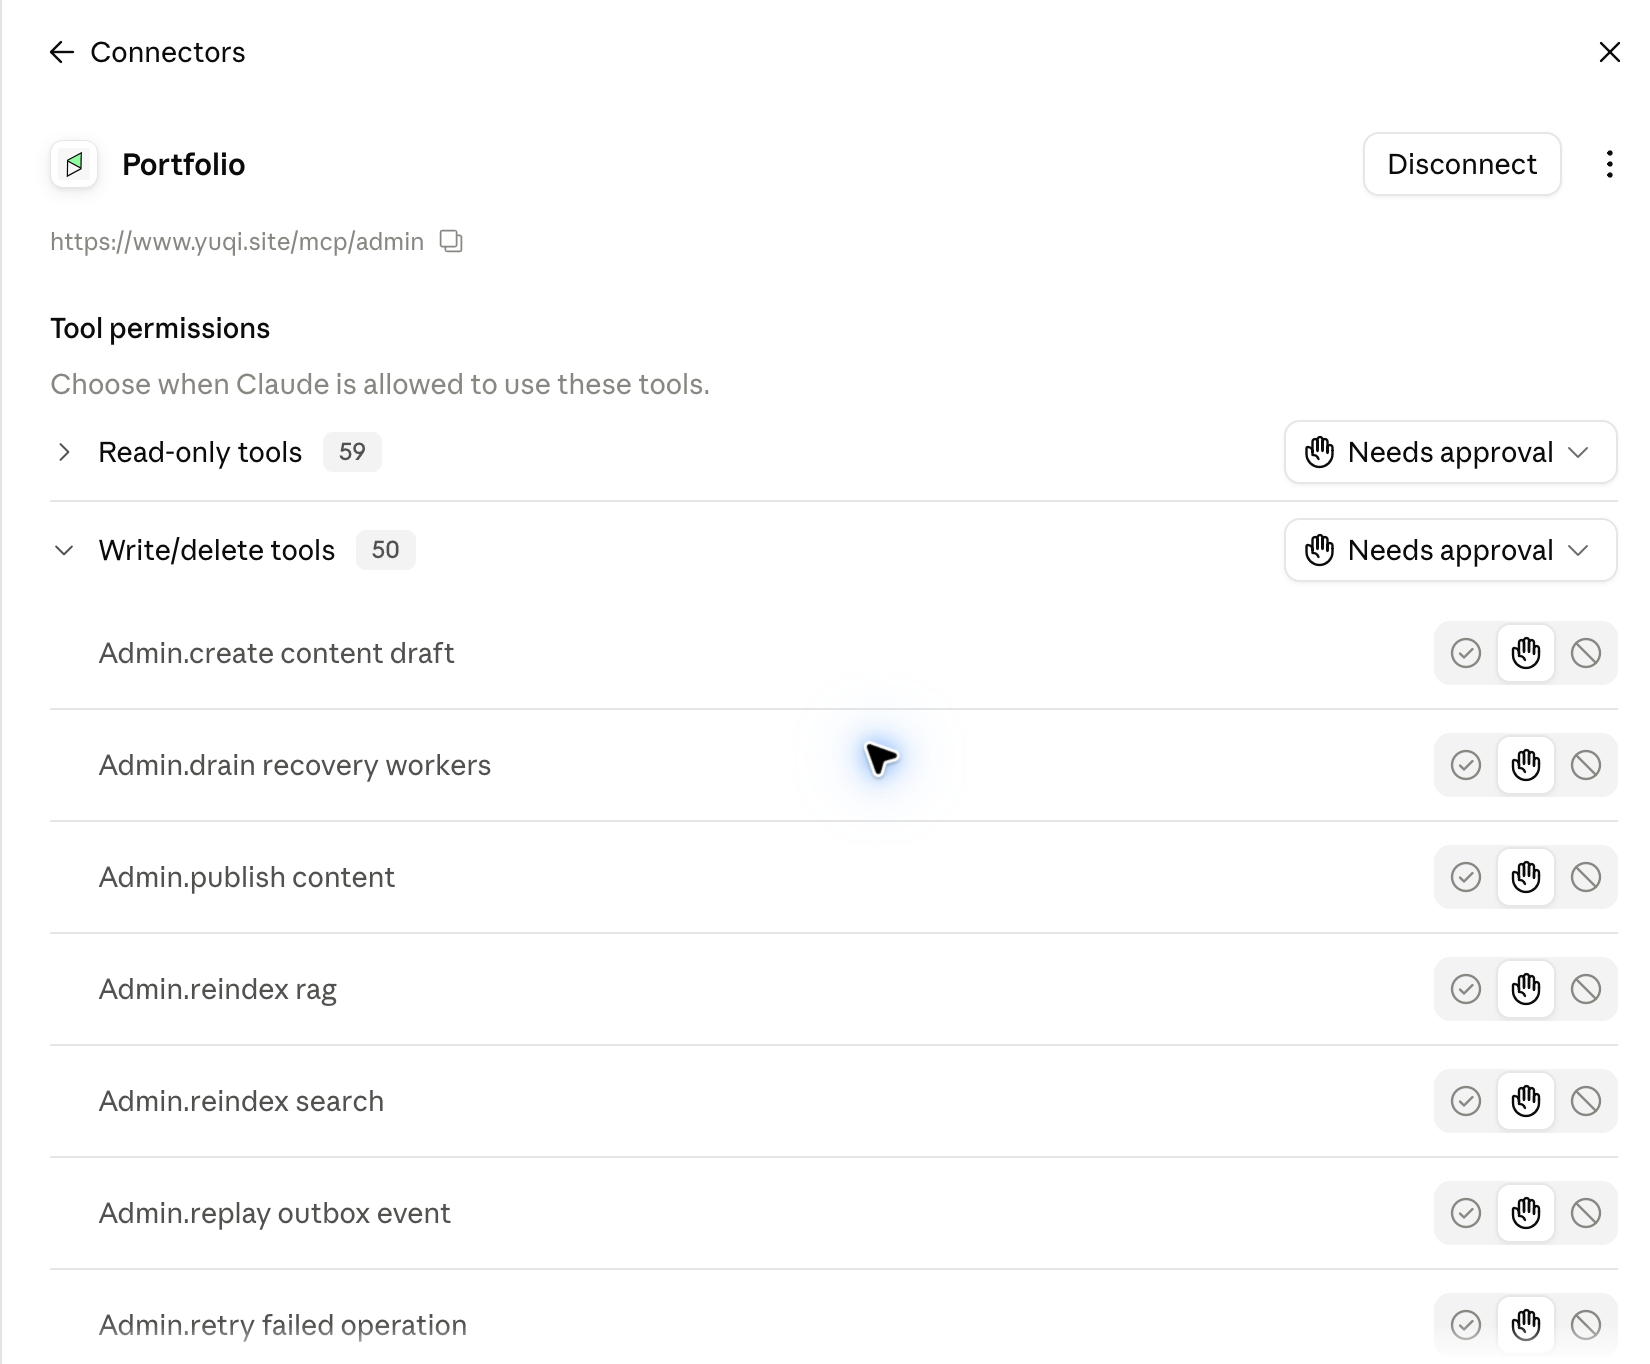The image size is (1650, 1364).
Task: Click the Read-only tools count badge 59
Action: coord(352,452)
